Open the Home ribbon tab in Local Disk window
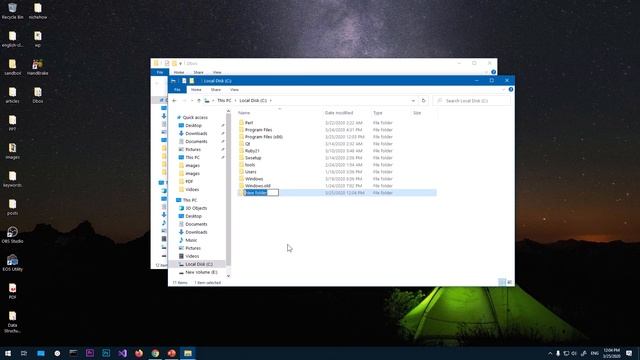This screenshot has height=360, width=640. pyautogui.click(x=196, y=89)
